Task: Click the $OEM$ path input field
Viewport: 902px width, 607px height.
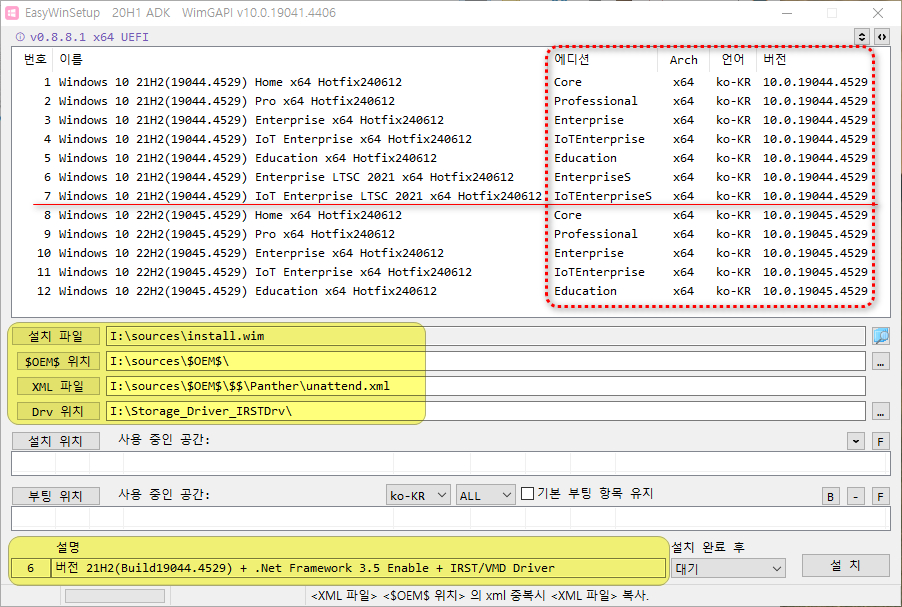Action: (486, 361)
